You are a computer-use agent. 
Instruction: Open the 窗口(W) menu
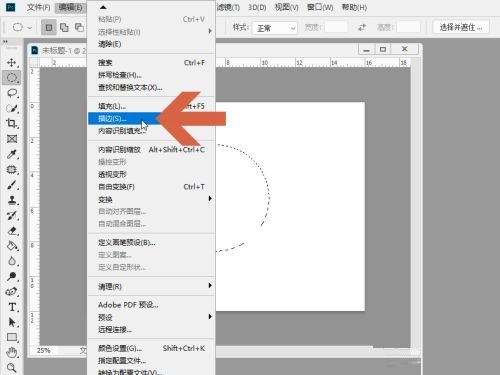point(320,7)
